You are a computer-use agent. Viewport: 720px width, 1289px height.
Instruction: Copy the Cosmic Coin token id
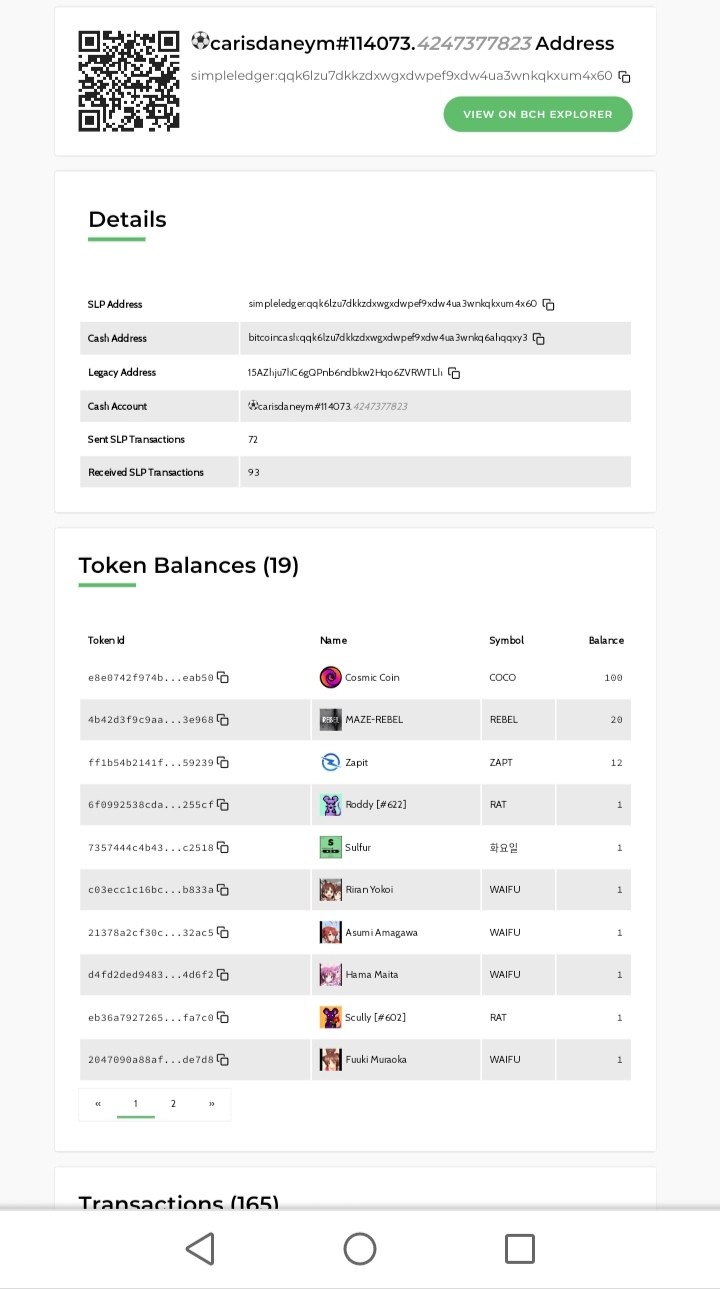coord(223,678)
